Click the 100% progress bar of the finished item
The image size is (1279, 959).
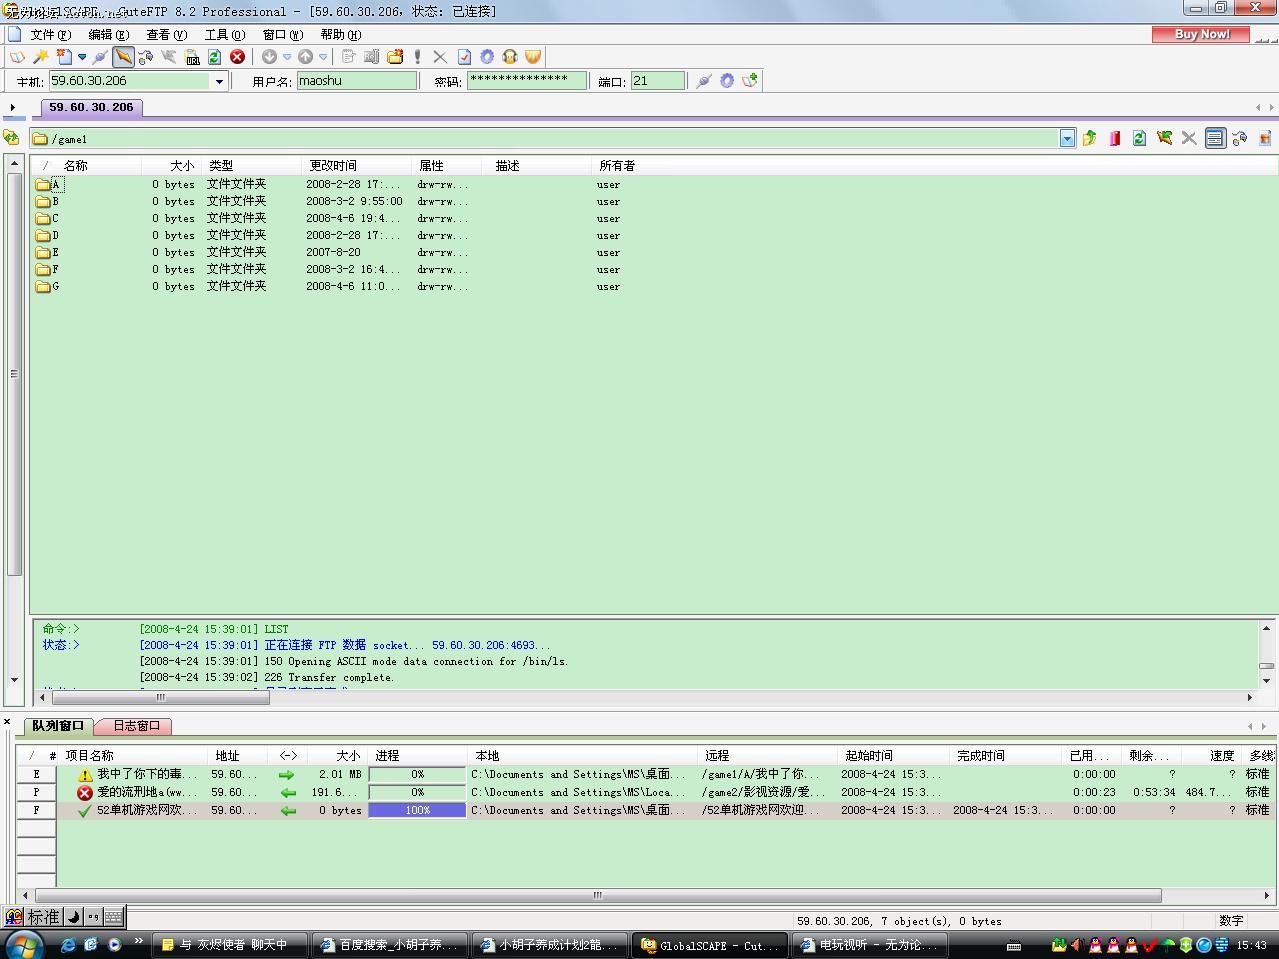click(x=417, y=810)
